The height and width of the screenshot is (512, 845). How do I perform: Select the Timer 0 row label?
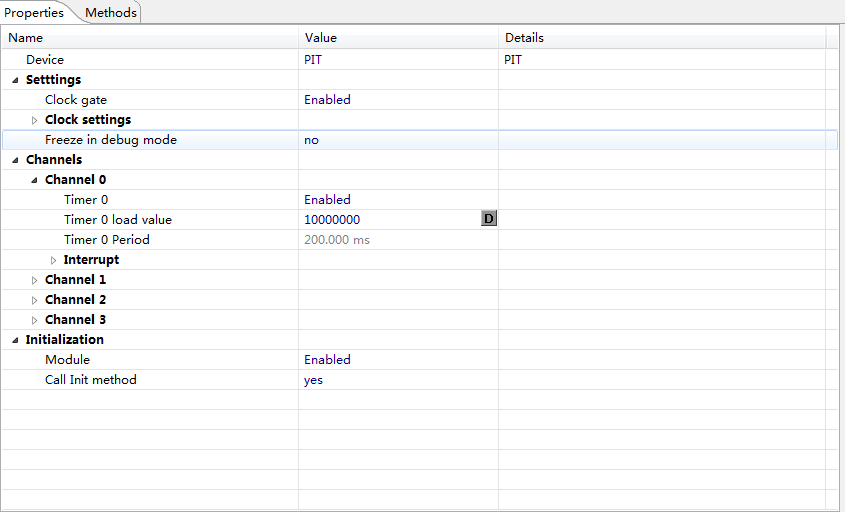(86, 200)
